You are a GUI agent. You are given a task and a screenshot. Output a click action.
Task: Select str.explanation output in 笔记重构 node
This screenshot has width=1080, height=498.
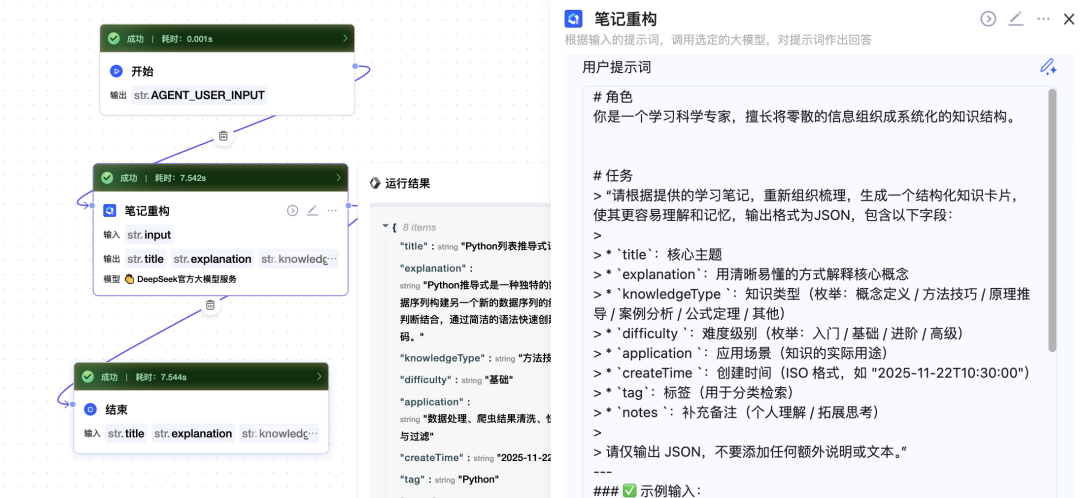click(212, 259)
